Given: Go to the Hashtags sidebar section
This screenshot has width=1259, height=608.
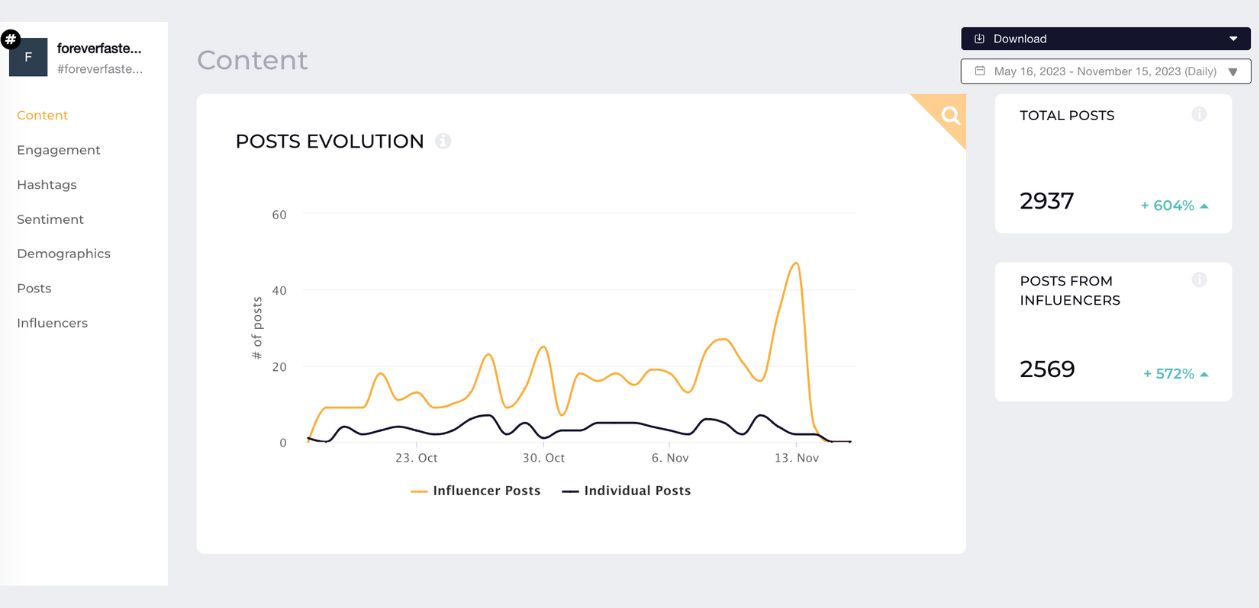Looking at the screenshot, I should [x=47, y=185].
